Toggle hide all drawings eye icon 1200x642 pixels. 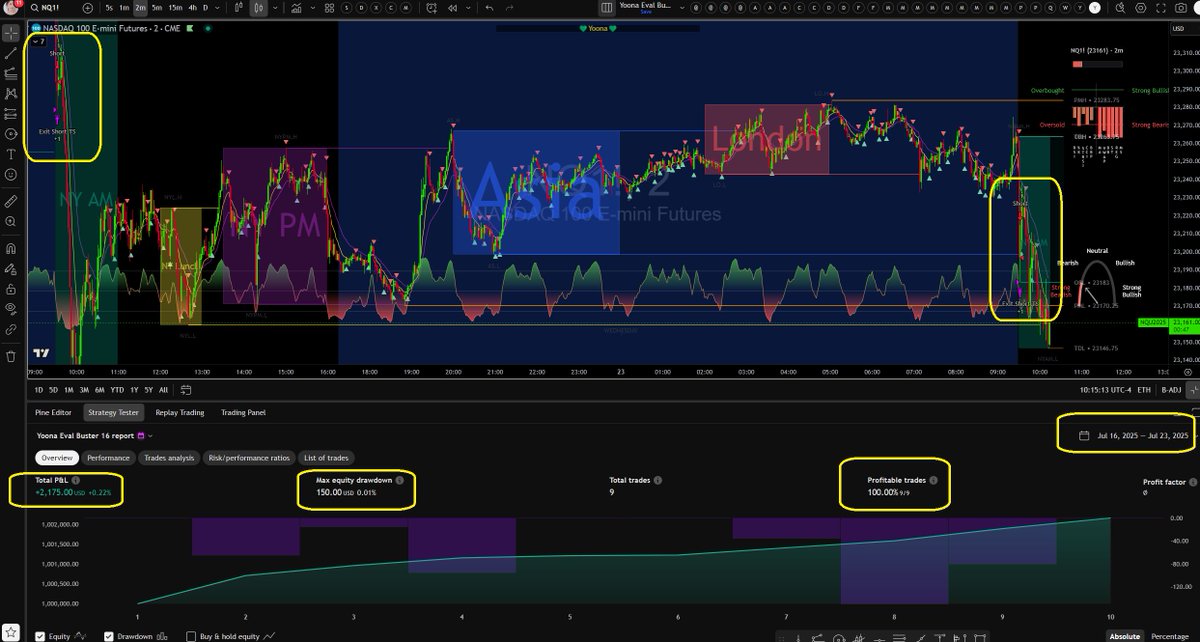[10, 309]
